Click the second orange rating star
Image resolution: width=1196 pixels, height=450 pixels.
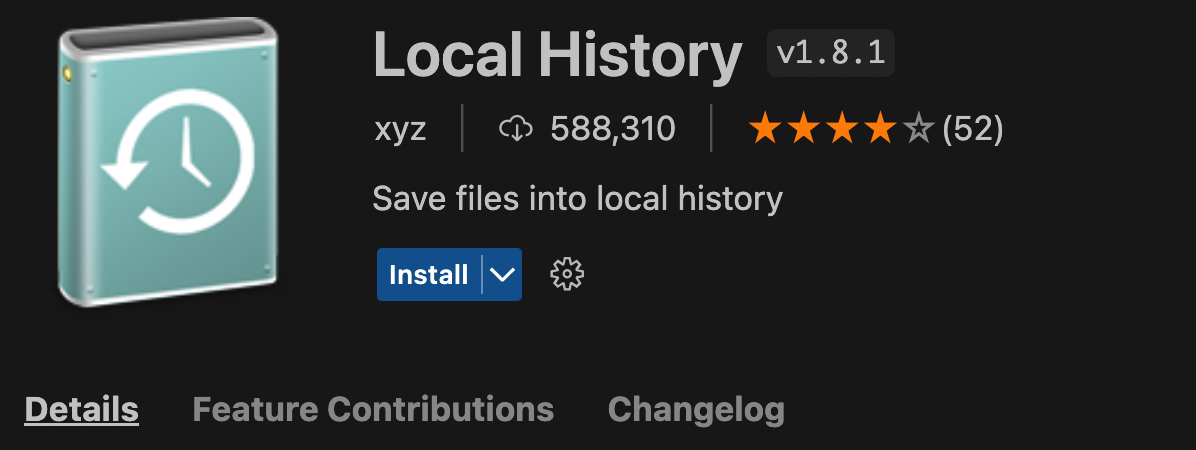pyautogui.click(x=804, y=129)
